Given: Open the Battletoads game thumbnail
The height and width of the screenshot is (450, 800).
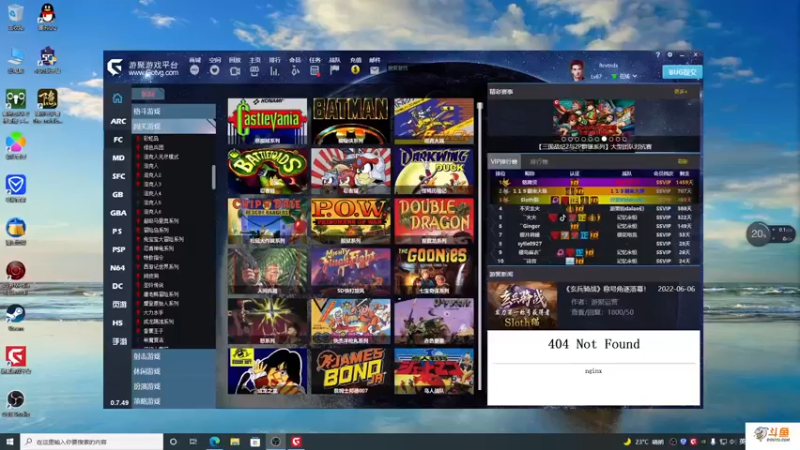Looking at the screenshot, I should click(x=267, y=171).
